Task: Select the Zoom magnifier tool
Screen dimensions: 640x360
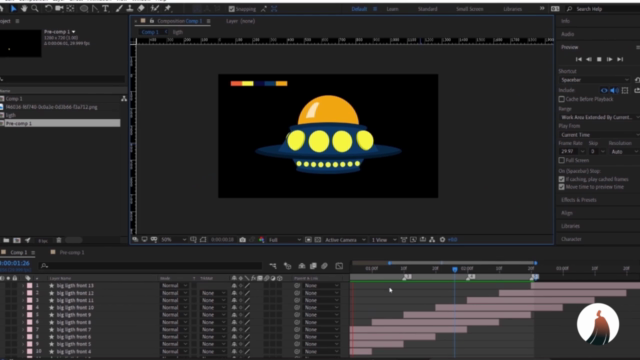Action: [x=35, y=9]
